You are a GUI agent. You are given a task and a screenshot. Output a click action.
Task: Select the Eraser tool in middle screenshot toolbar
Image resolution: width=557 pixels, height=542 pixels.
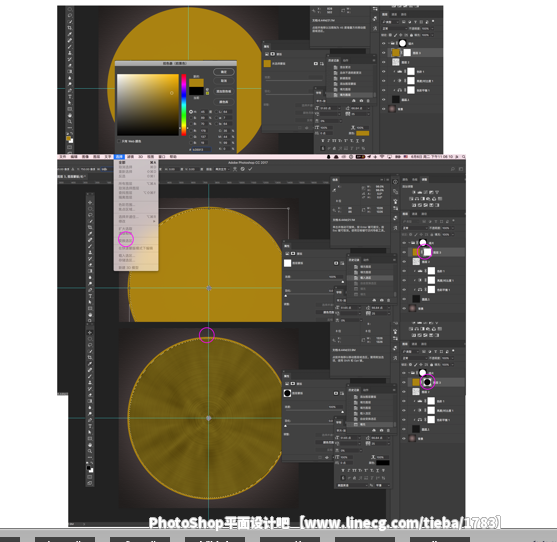90,265
